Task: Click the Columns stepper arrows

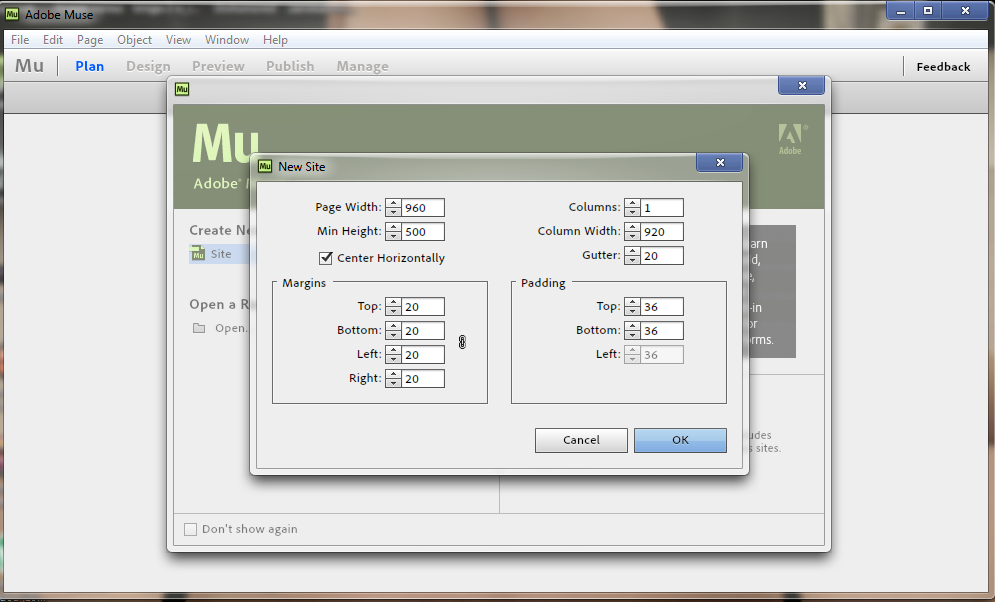Action: click(632, 207)
